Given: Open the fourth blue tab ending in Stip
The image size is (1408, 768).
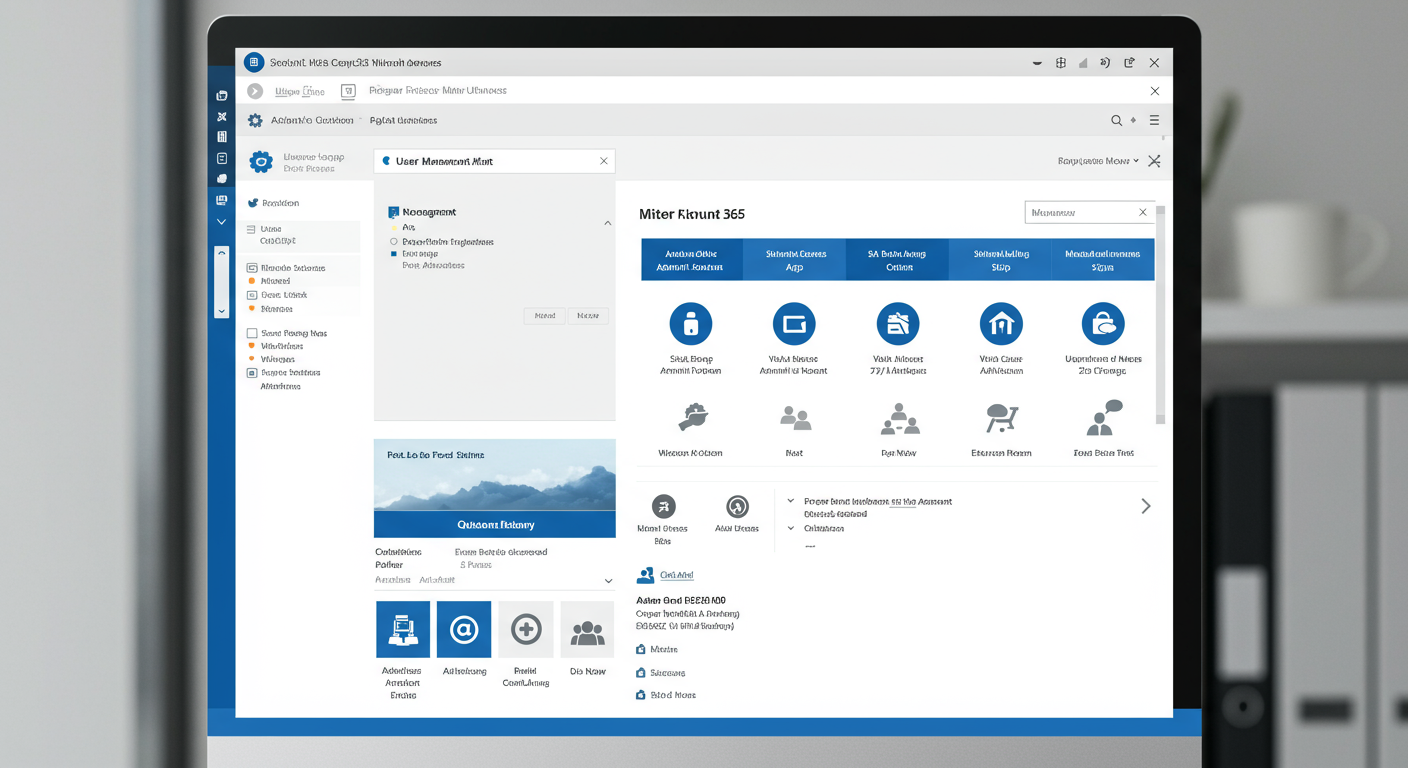Looking at the screenshot, I should [1001, 260].
